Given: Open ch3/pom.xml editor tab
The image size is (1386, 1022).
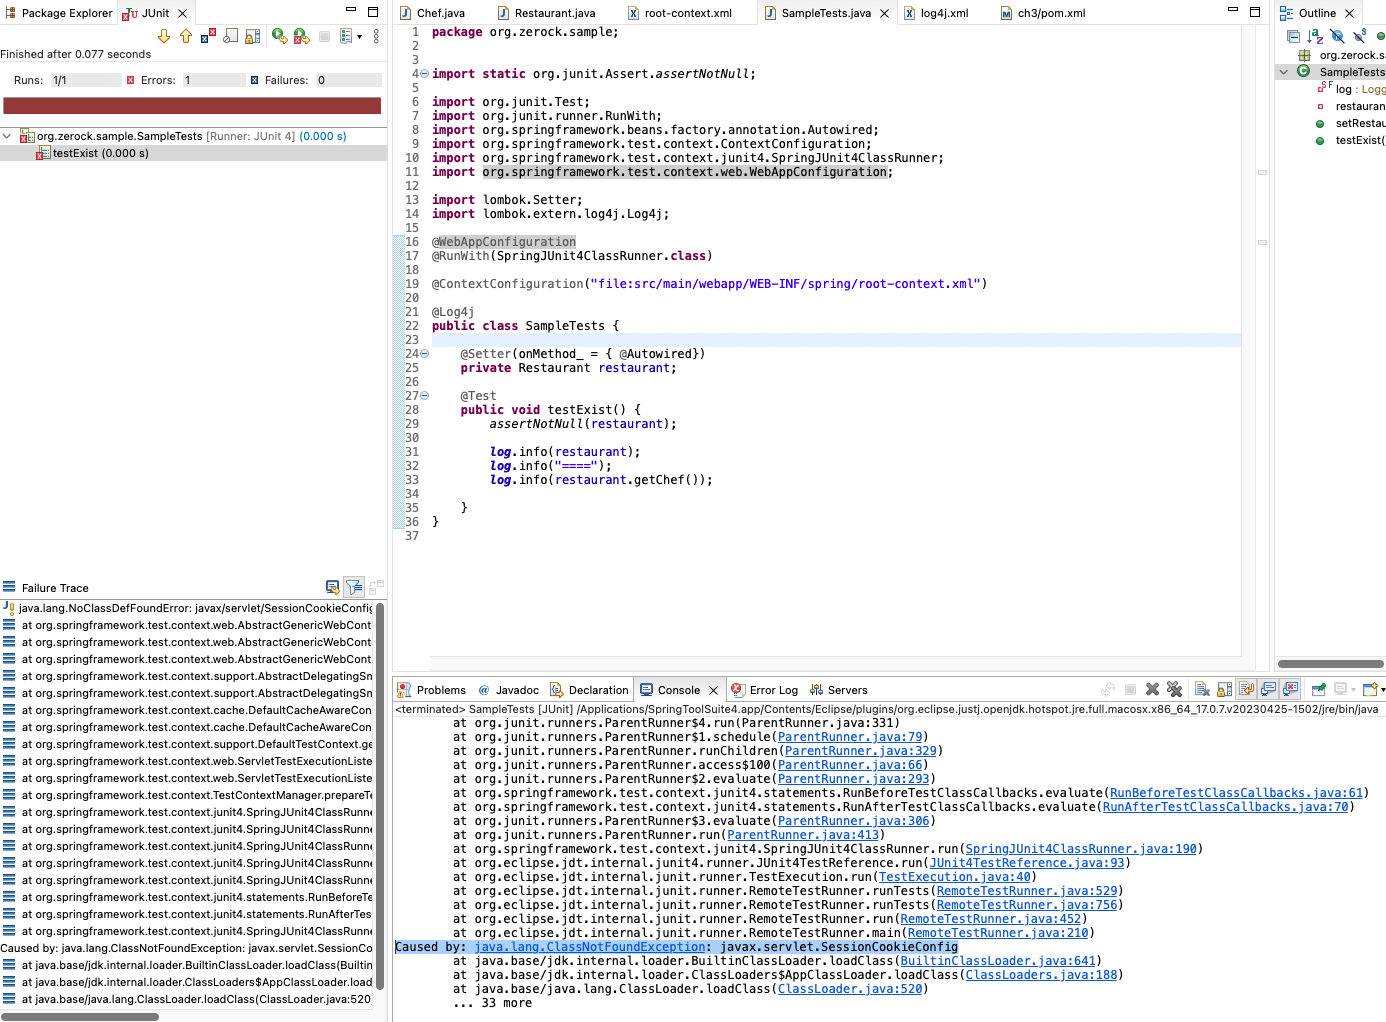Looking at the screenshot, I should (1043, 13).
